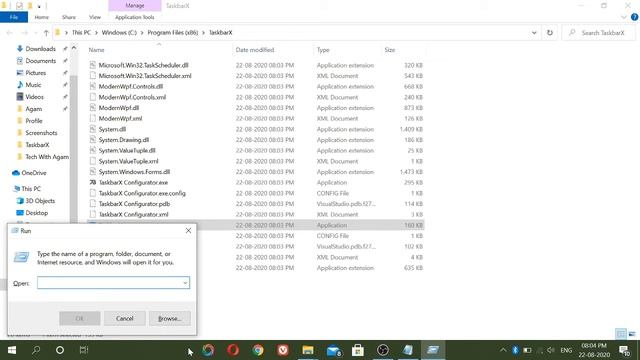Click Cancel in the Run dialog
Image resolution: width=640 pixels, height=360 pixels.
(124, 318)
